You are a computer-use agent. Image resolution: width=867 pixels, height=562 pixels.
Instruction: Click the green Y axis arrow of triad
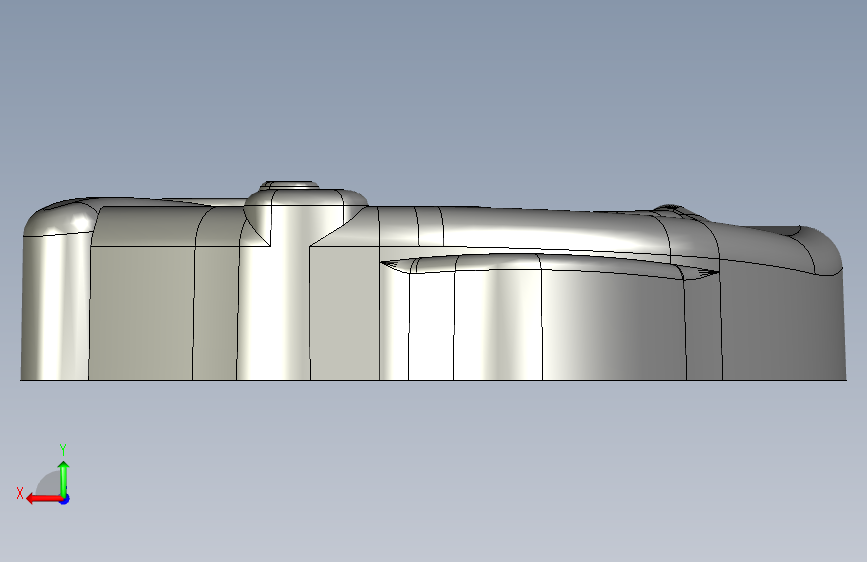coord(64,479)
